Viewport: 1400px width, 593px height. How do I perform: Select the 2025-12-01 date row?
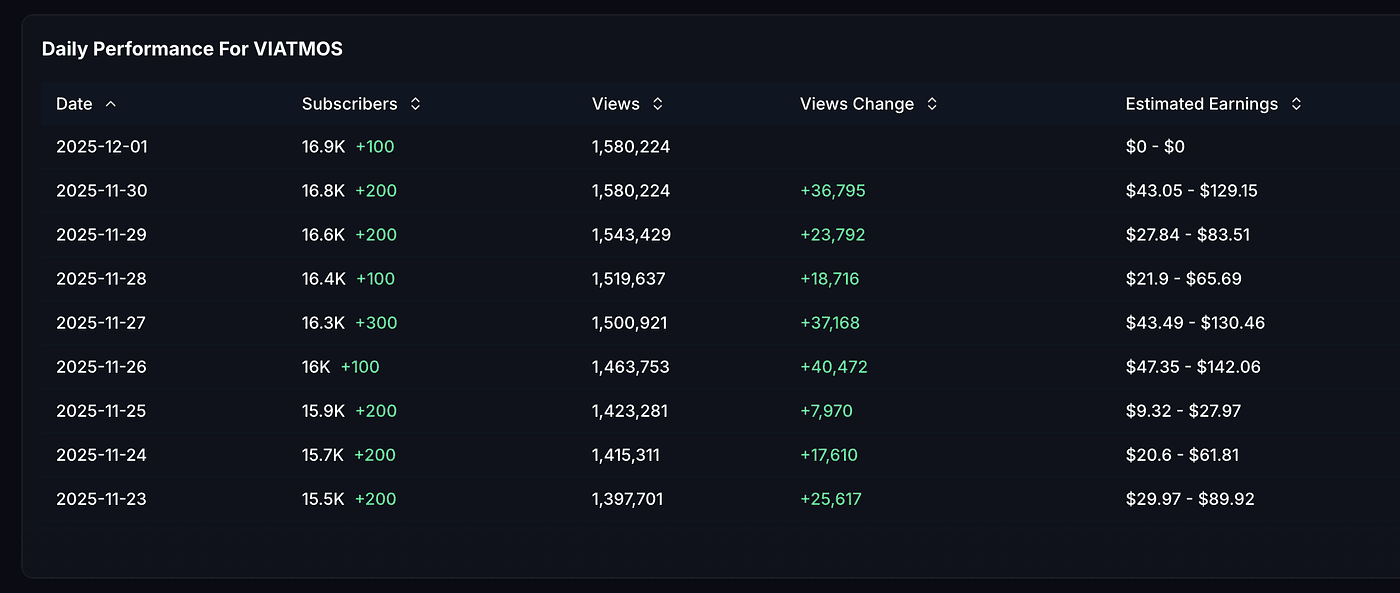[x=101, y=147]
